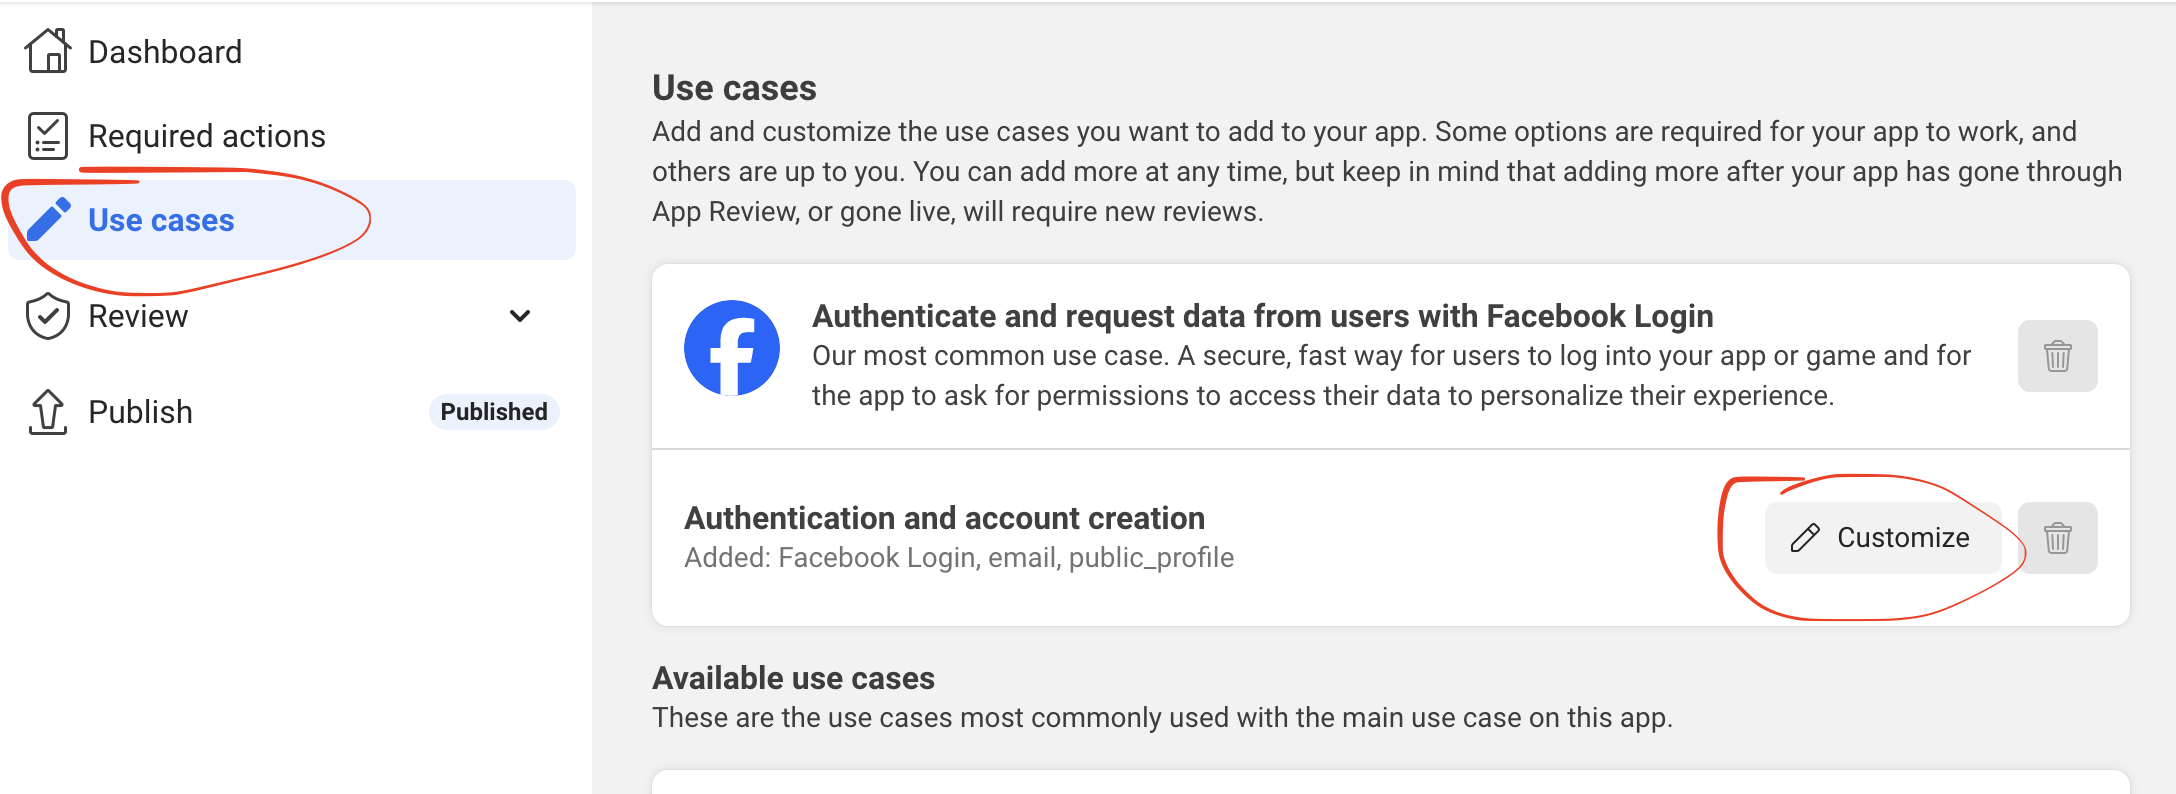Select the Use cases sidebar item

pyautogui.click(x=292, y=220)
